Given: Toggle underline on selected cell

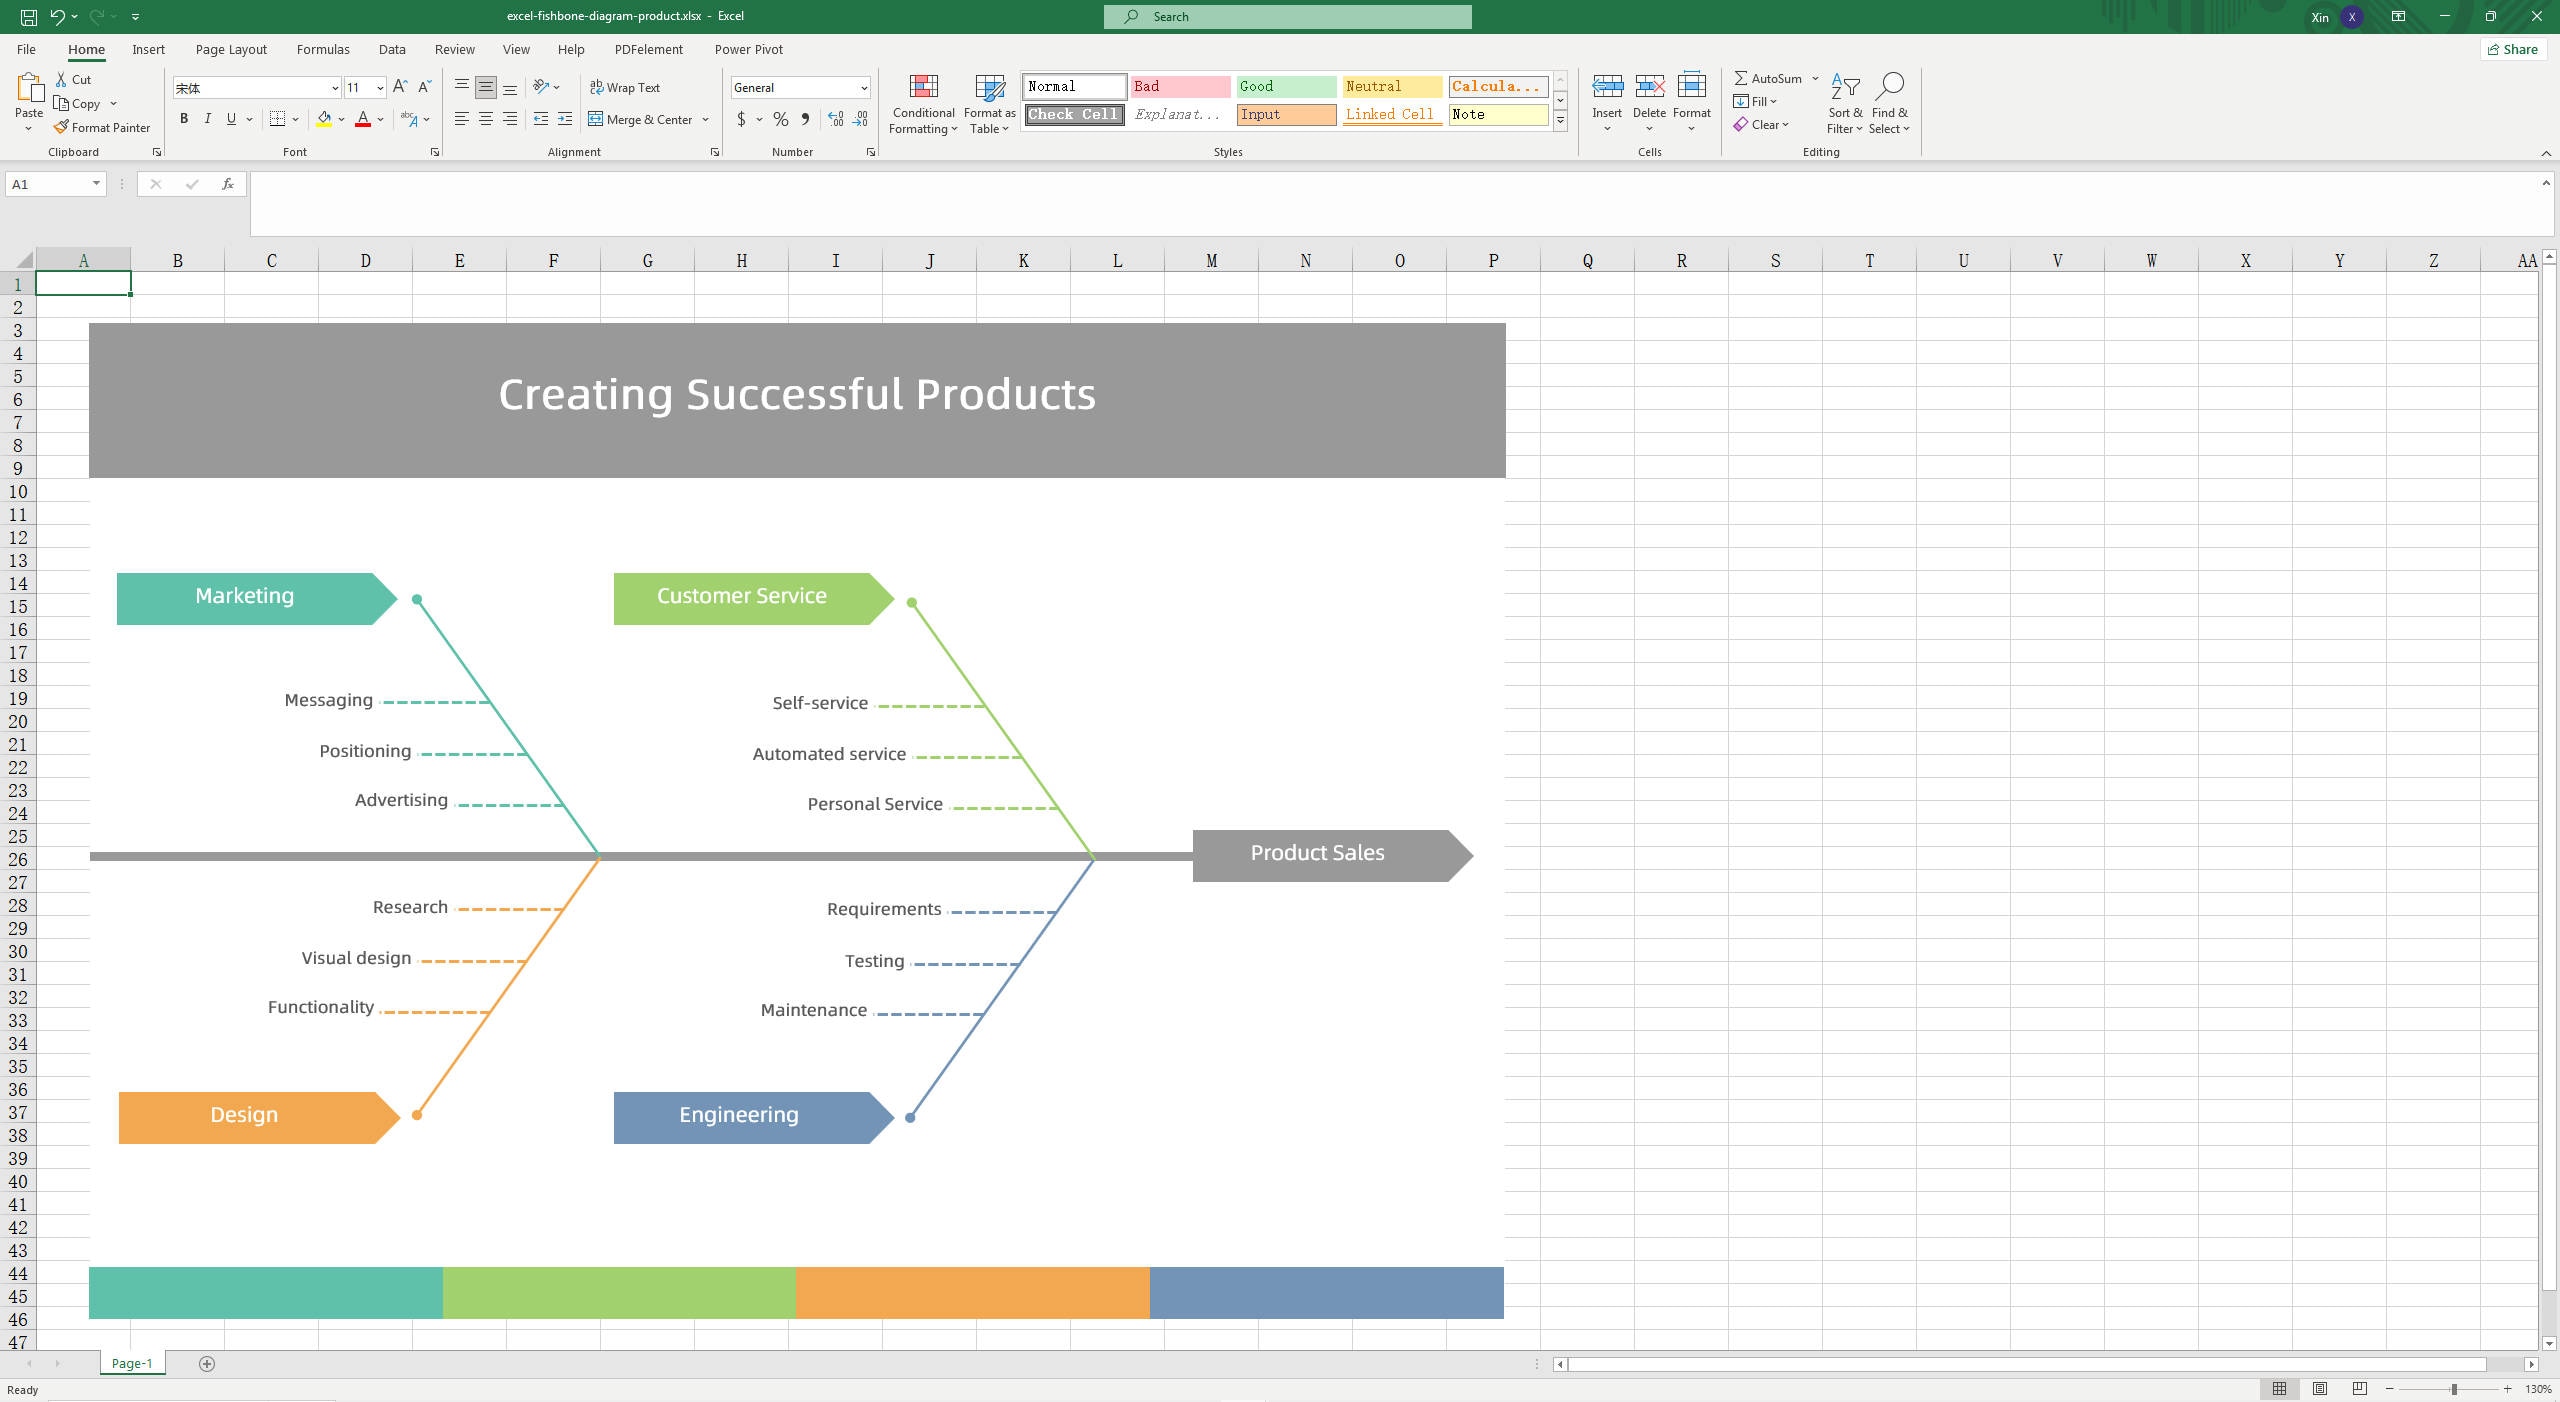Looking at the screenshot, I should 231,119.
